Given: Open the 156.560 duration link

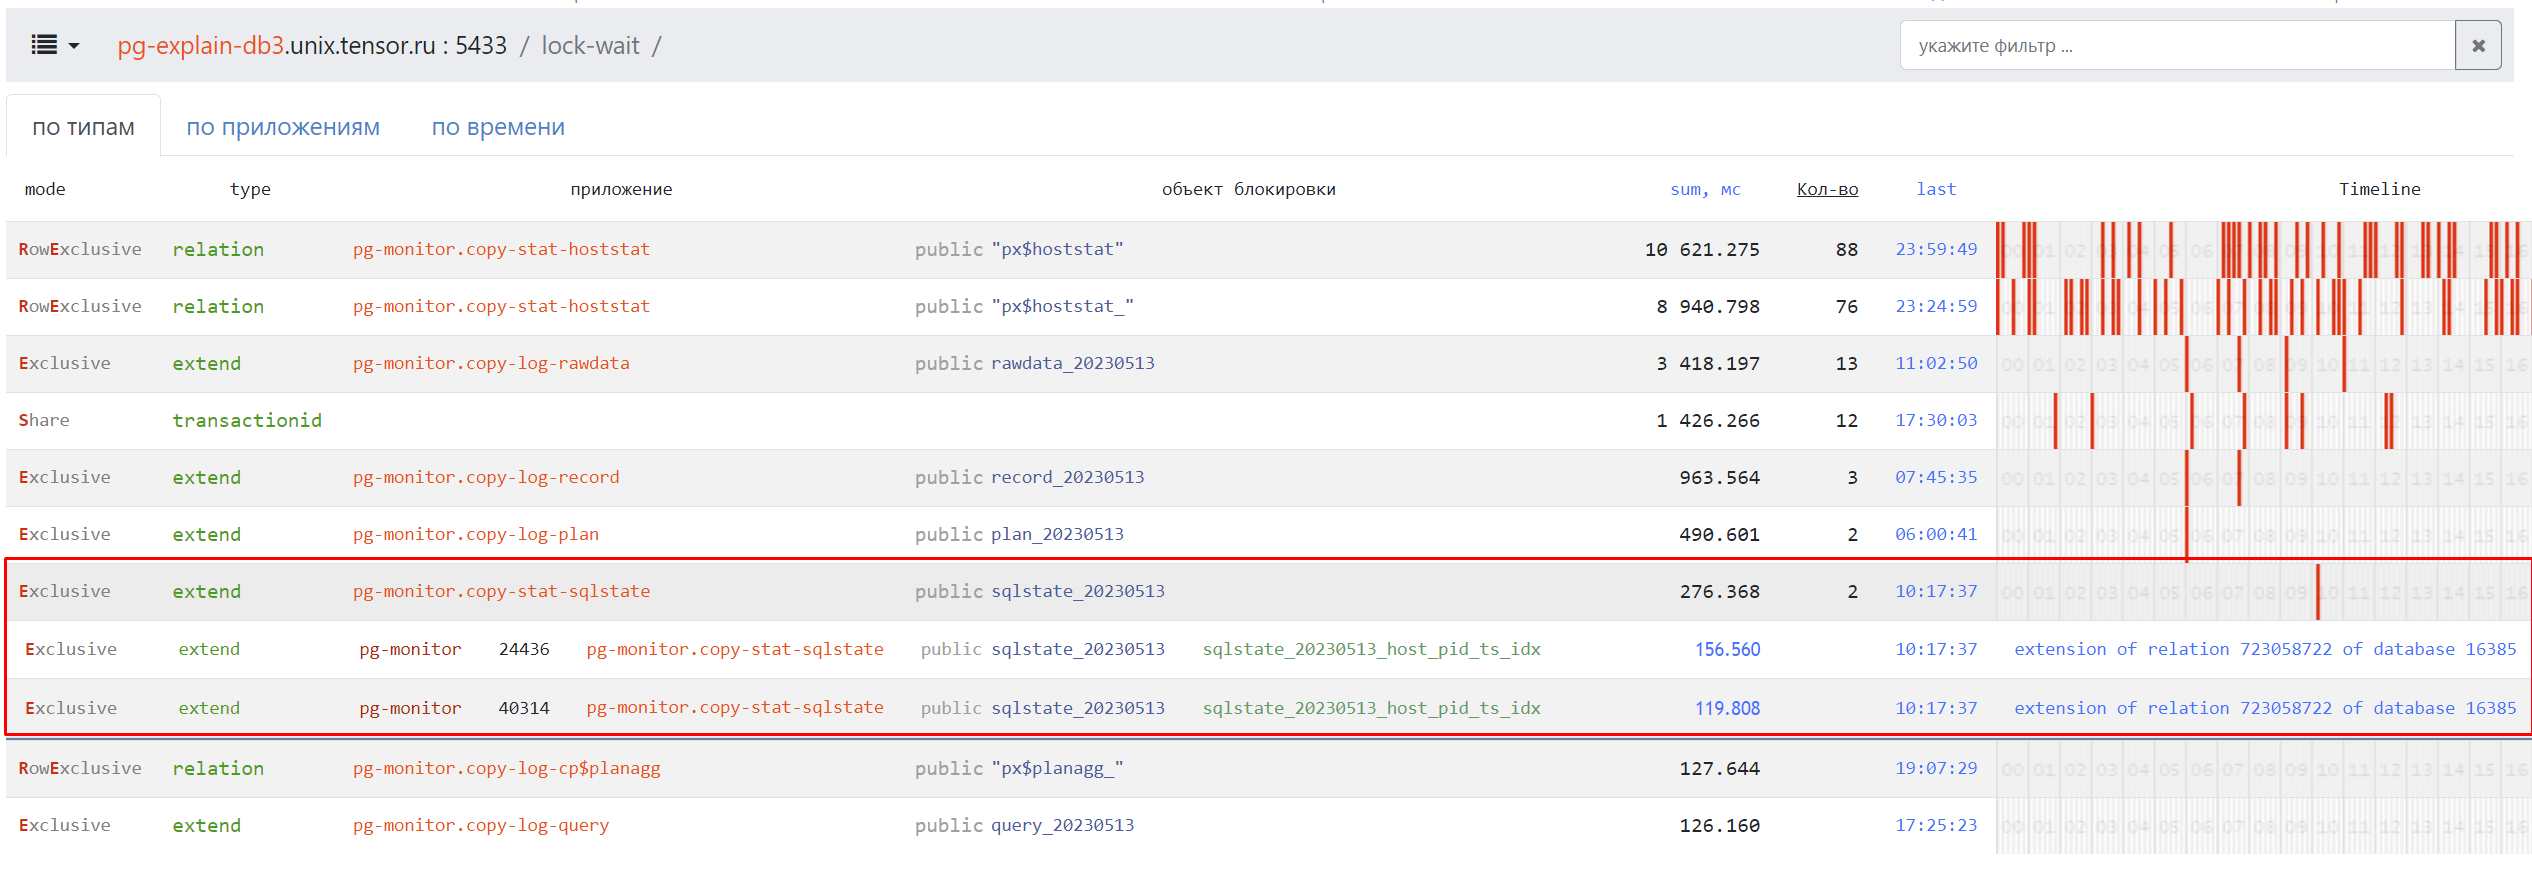Looking at the screenshot, I should click(1727, 650).
